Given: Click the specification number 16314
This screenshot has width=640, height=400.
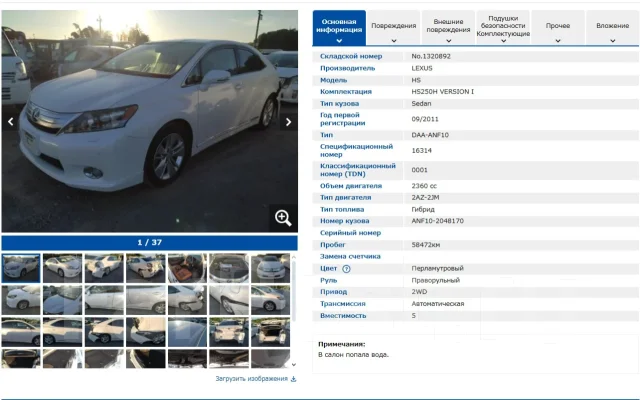Looking at the screenshot, I should [422, 151].
